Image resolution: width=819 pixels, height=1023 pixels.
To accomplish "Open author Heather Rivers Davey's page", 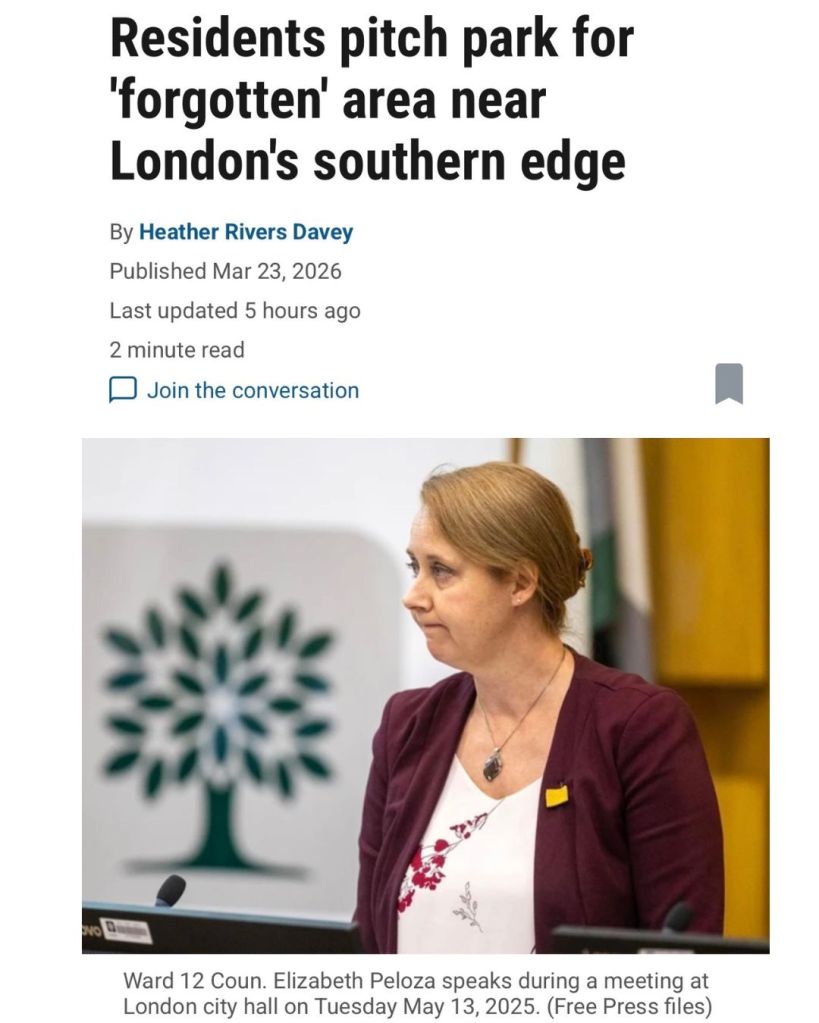I will [x=246, y=232].
